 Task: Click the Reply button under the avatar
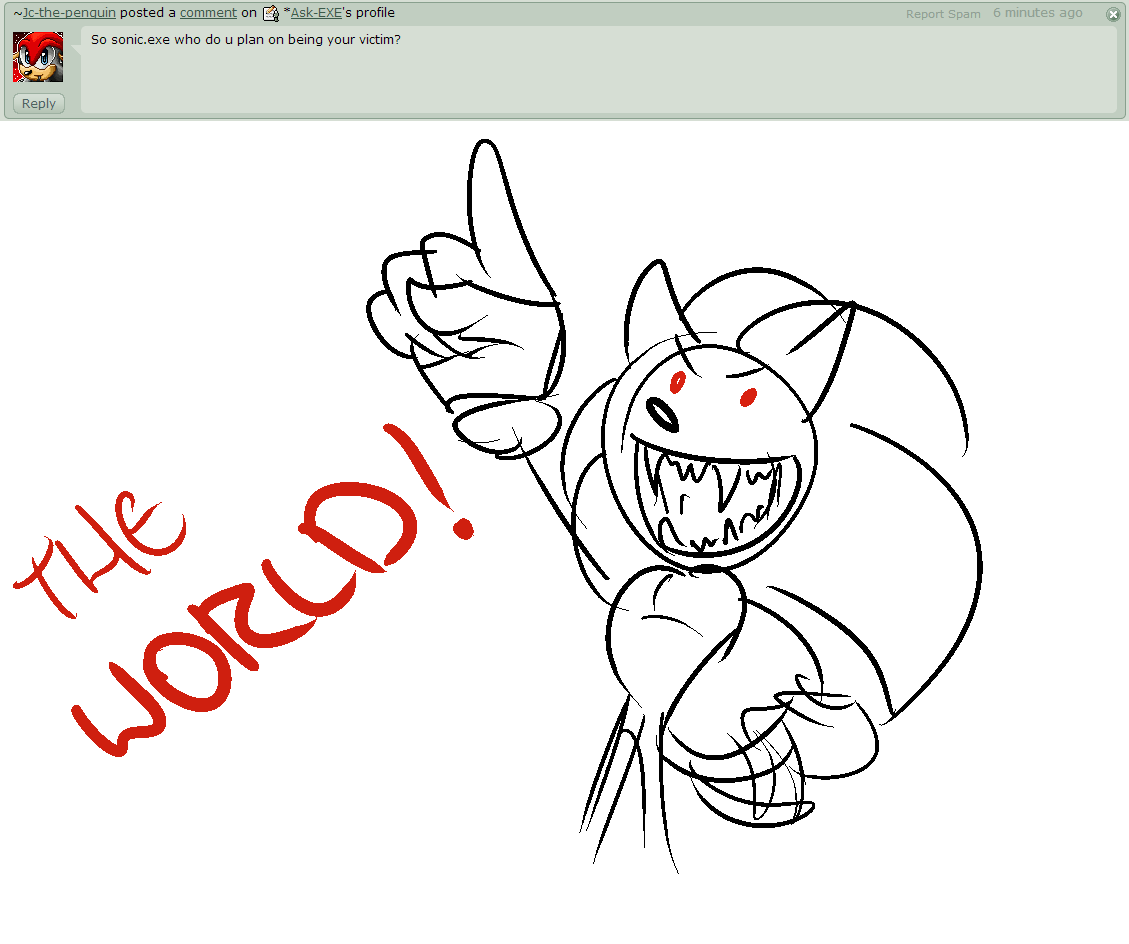coord(39,104)
